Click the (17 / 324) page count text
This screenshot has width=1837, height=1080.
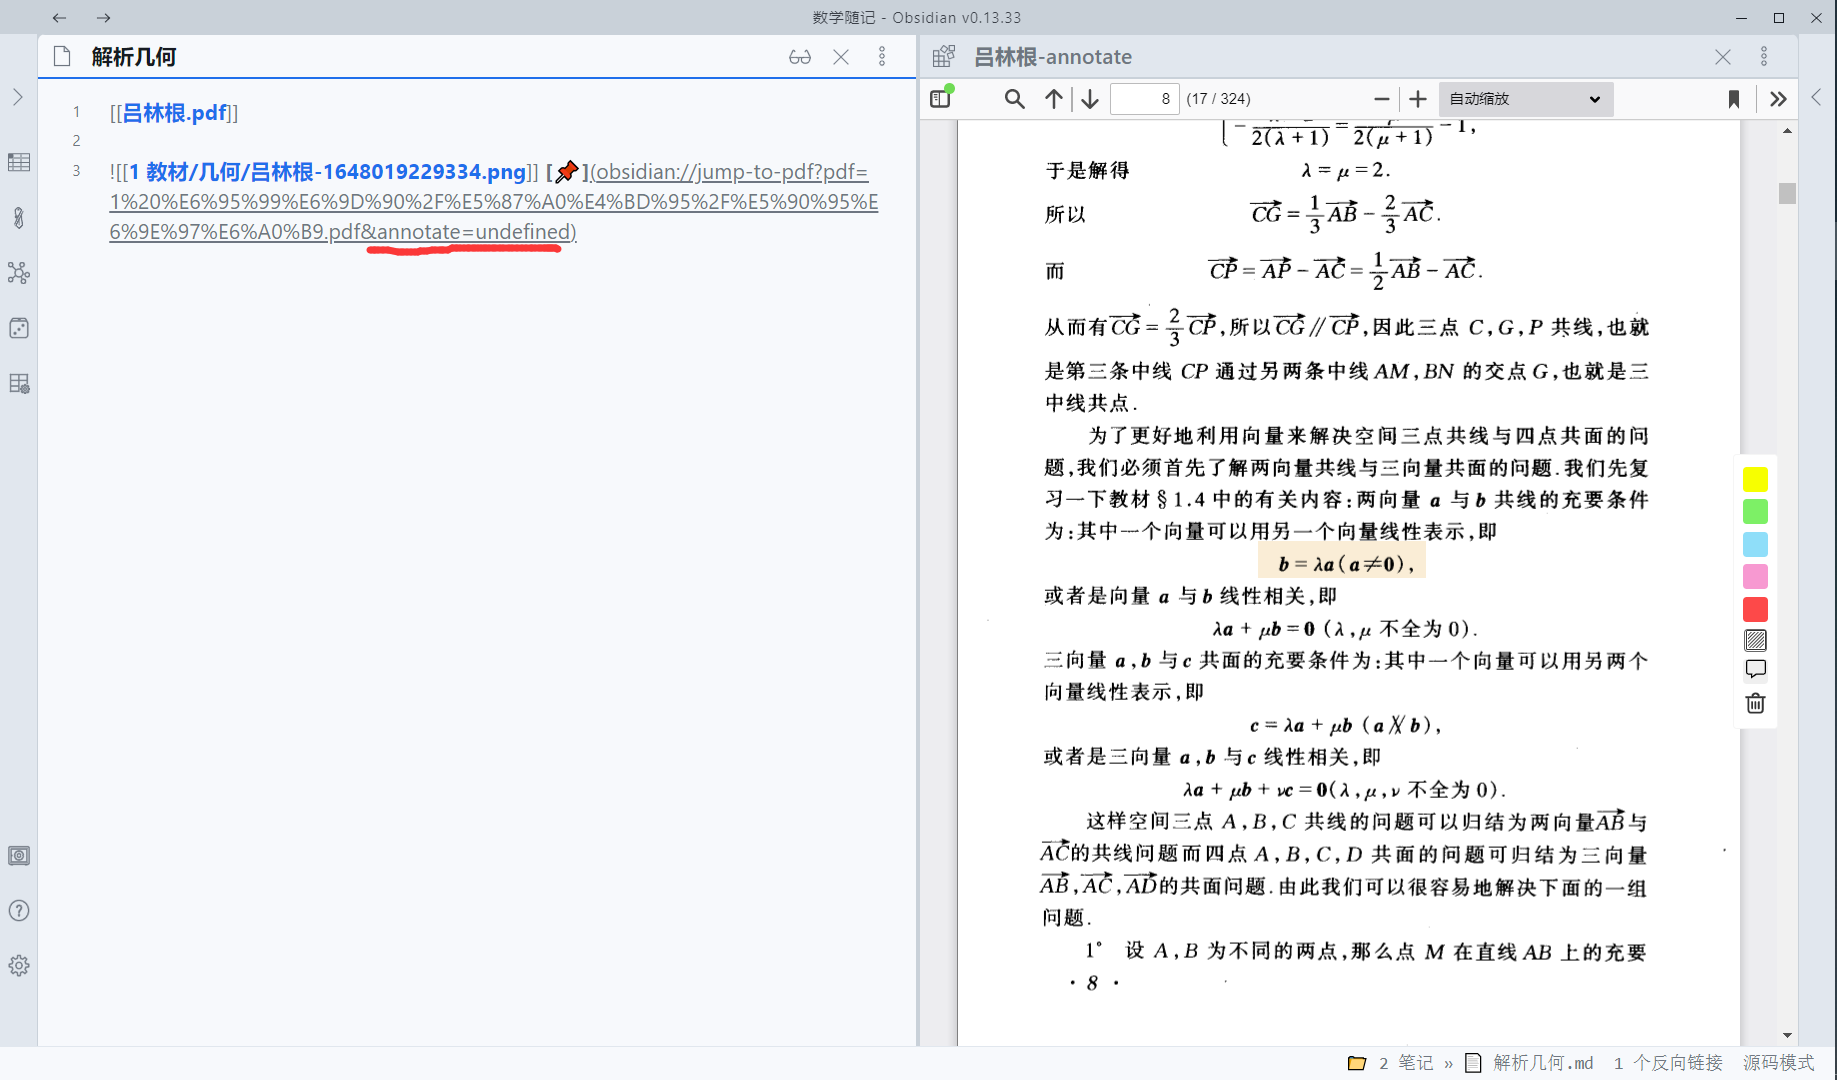click(1218, 99)
